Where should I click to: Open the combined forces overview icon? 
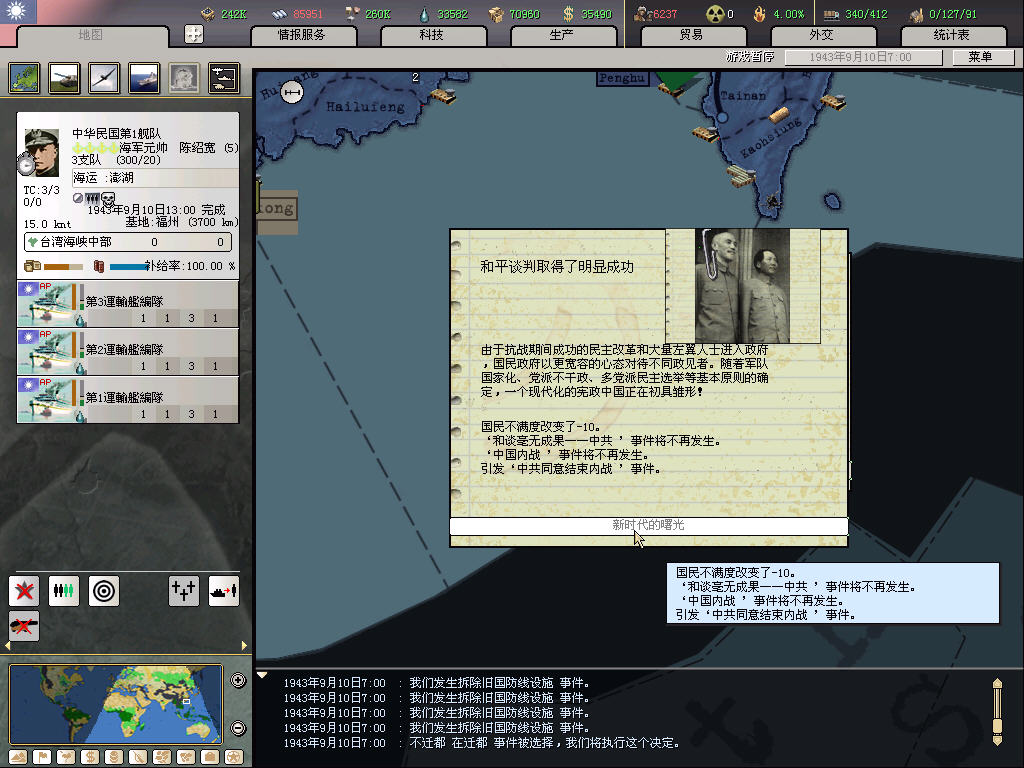click(x=224, y=78)
